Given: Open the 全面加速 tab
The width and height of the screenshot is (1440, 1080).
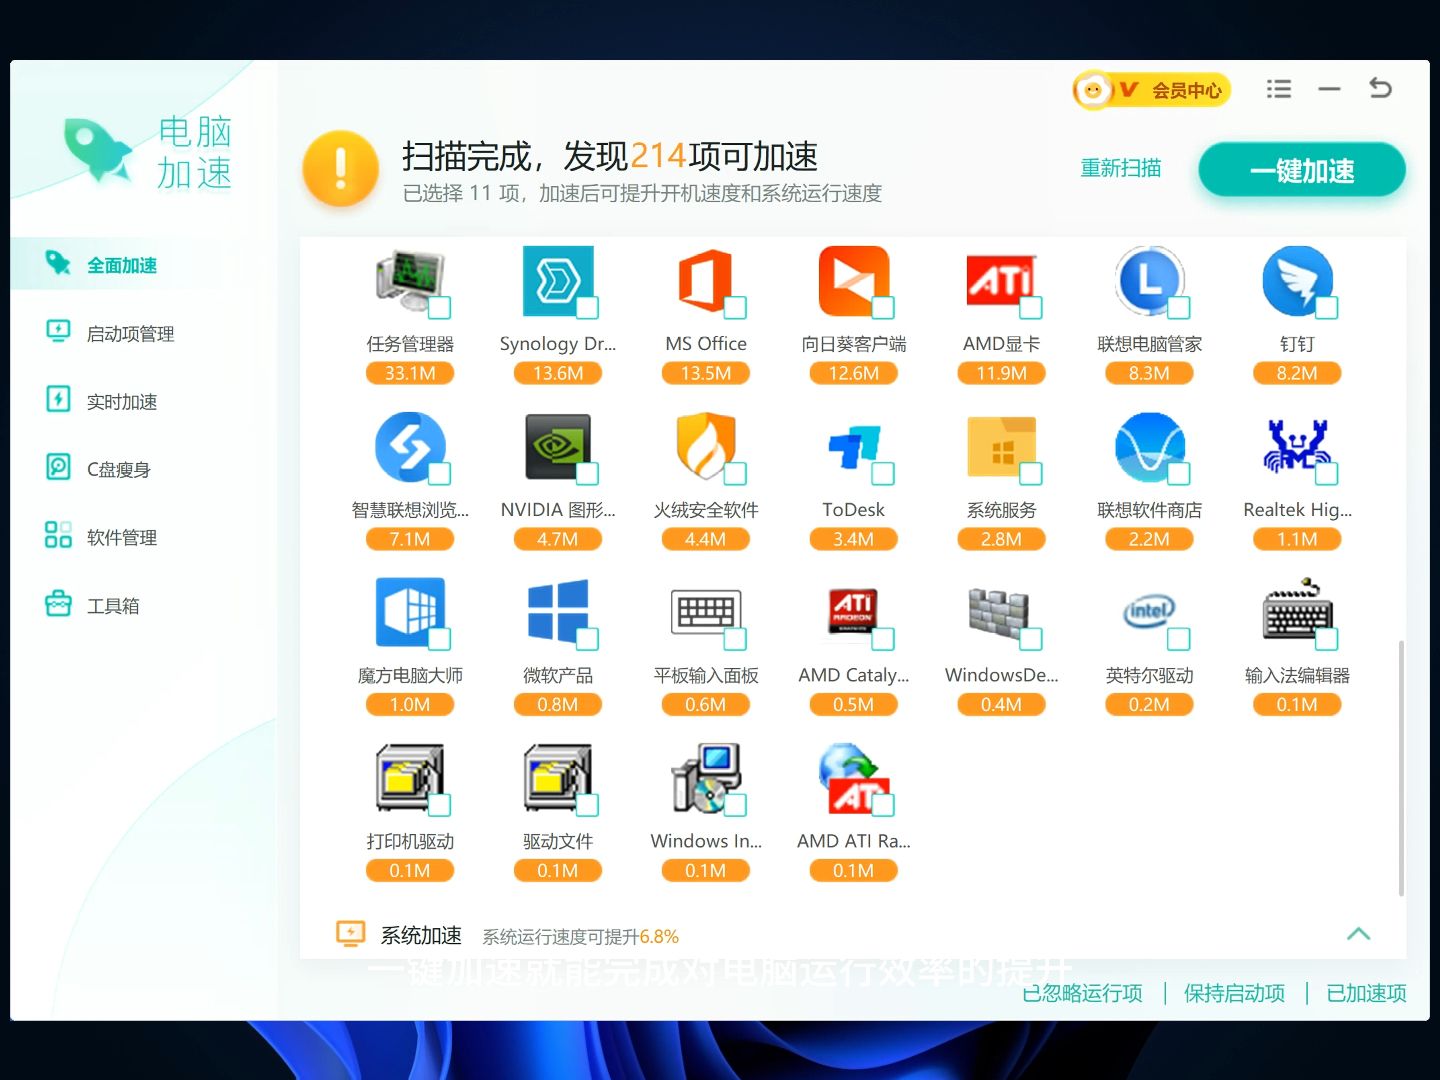Looking at the screenshot, I should pos(144,264).
